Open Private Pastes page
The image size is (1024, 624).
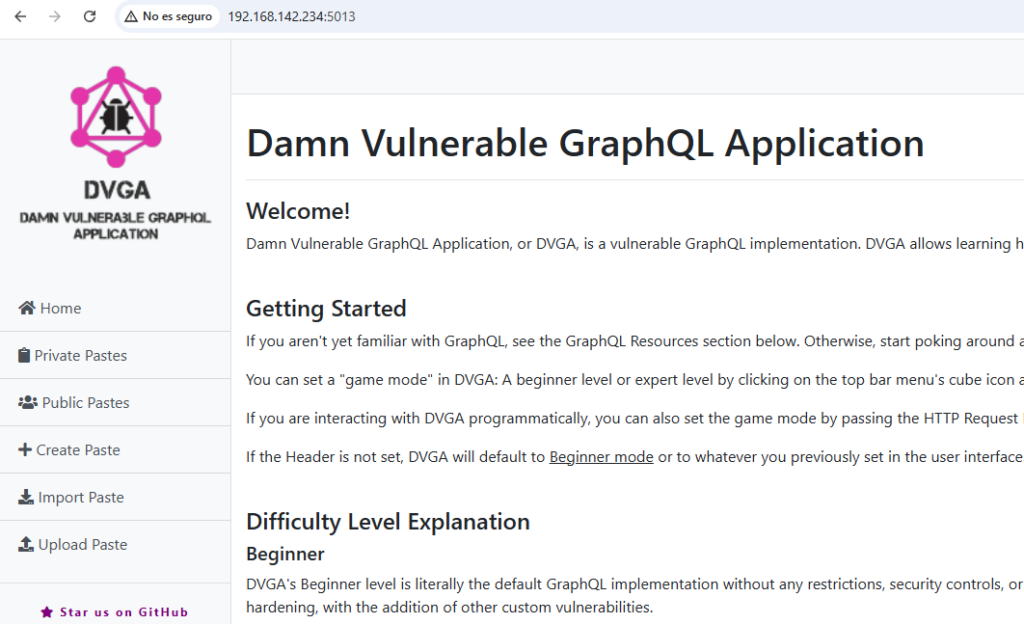pos(72,355)
